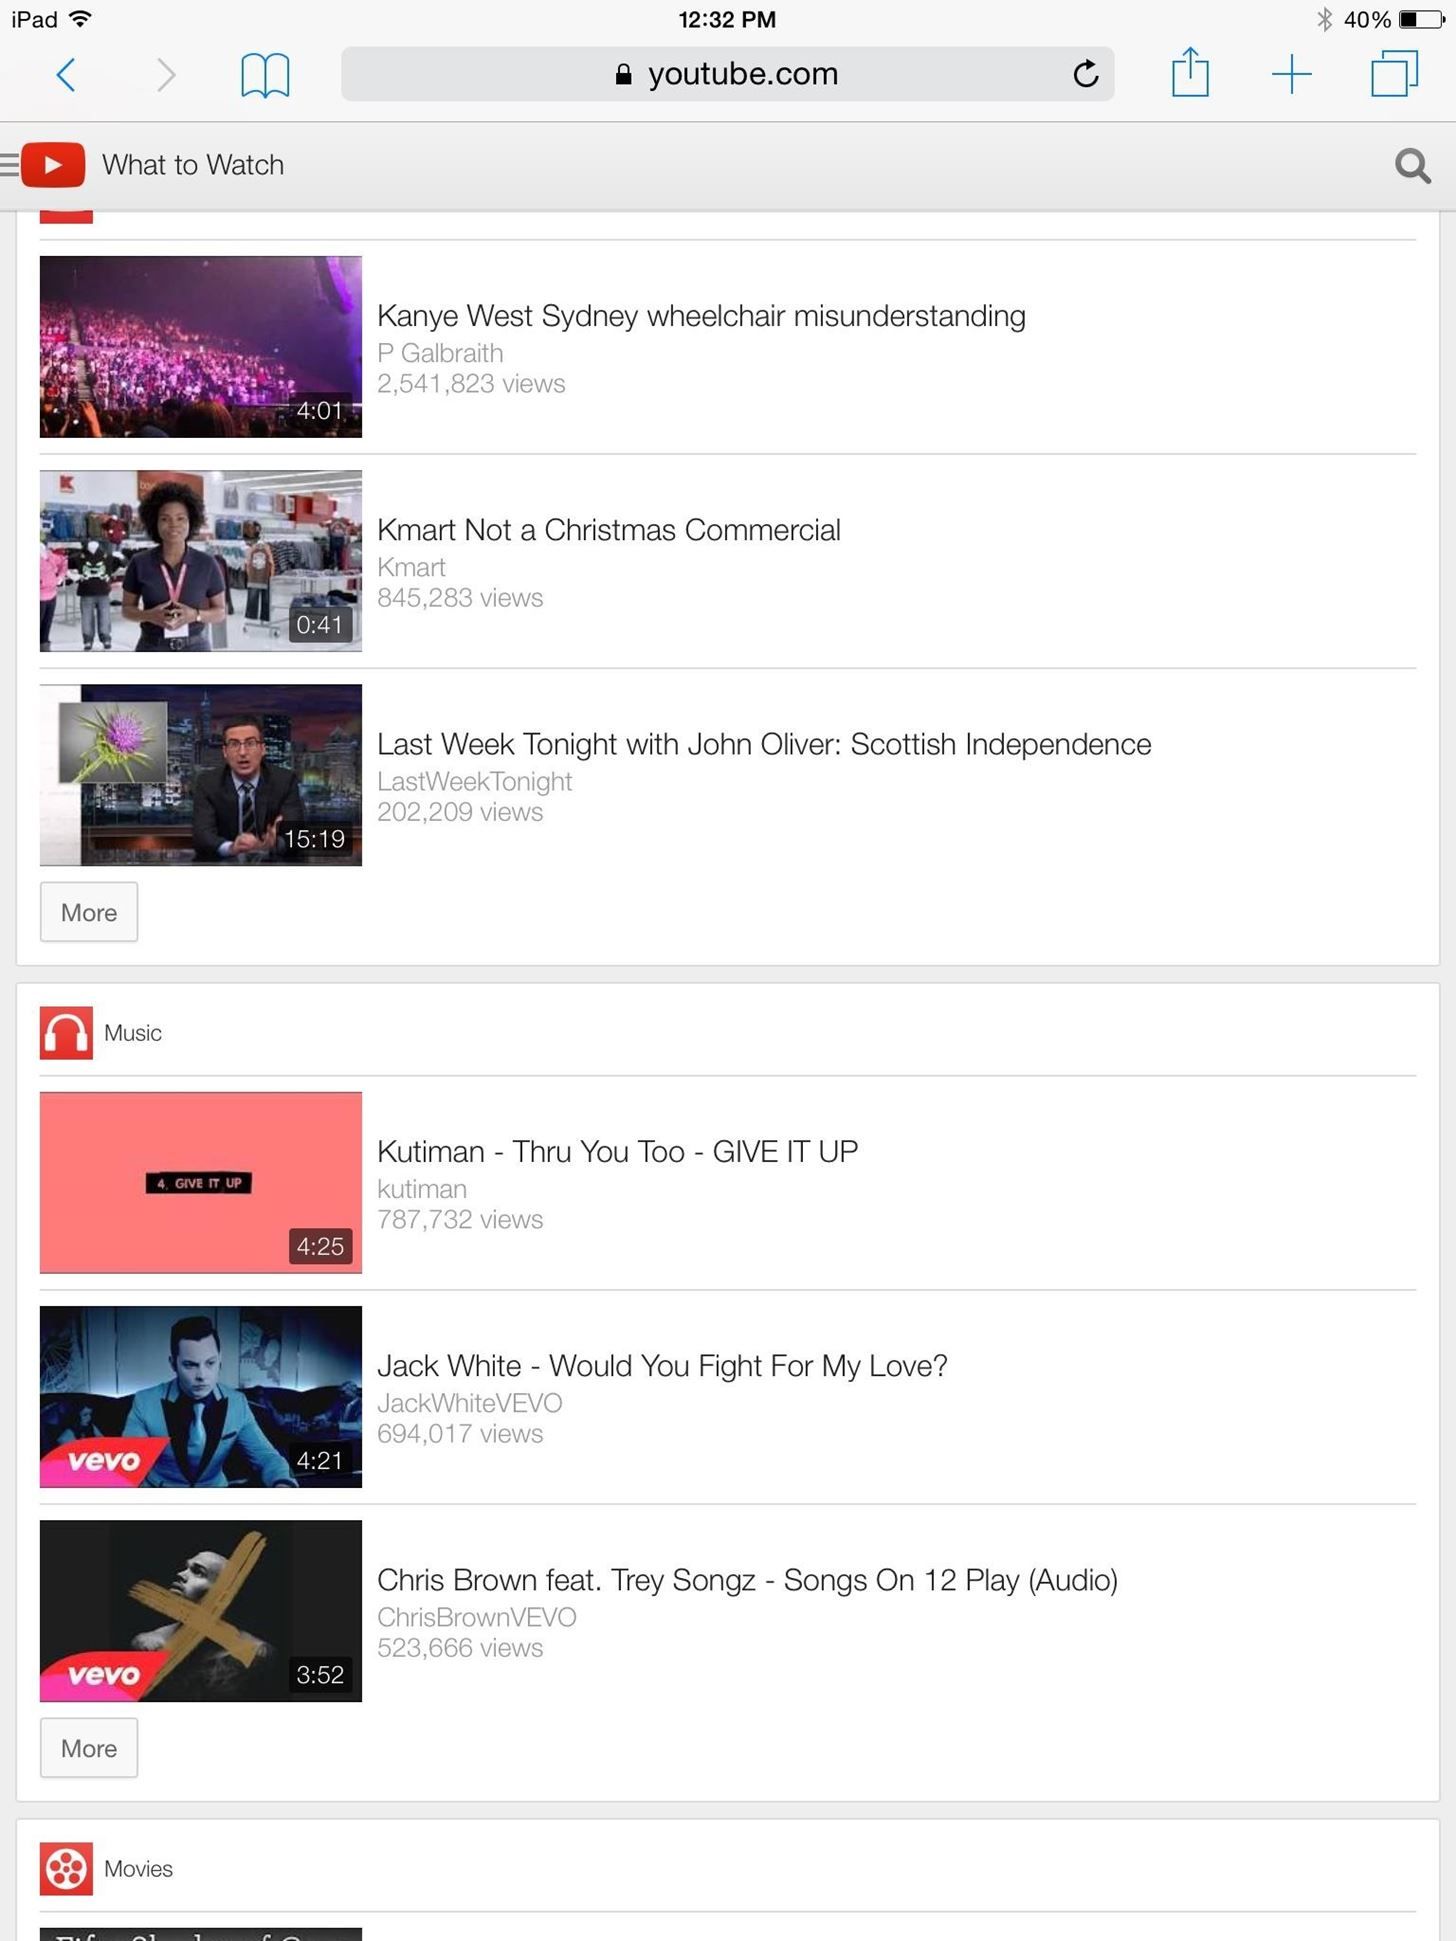The image size is (1456, 1941).
Task: Open the YouTube search icon
Action: click(1413, 166)
